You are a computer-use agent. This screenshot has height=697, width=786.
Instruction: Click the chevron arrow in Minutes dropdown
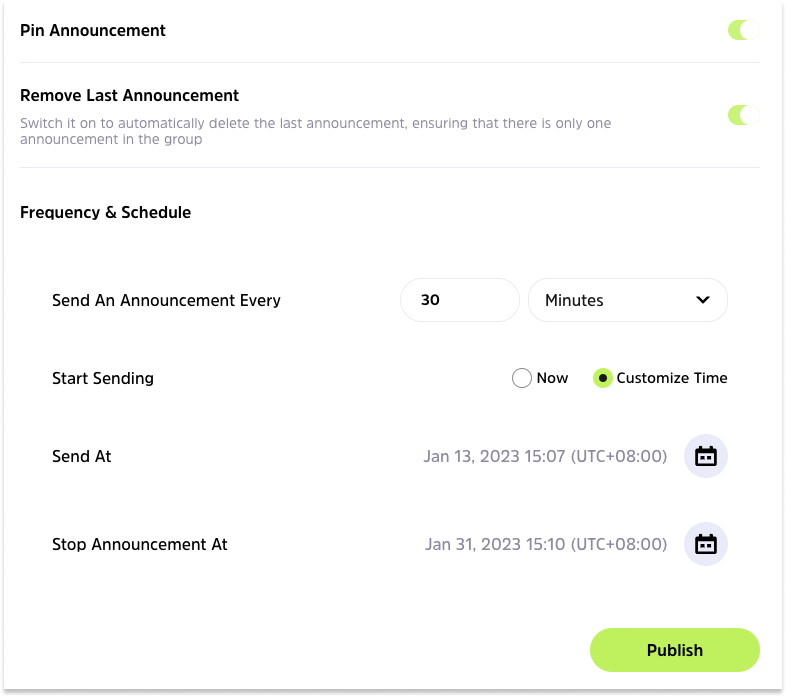703,300
